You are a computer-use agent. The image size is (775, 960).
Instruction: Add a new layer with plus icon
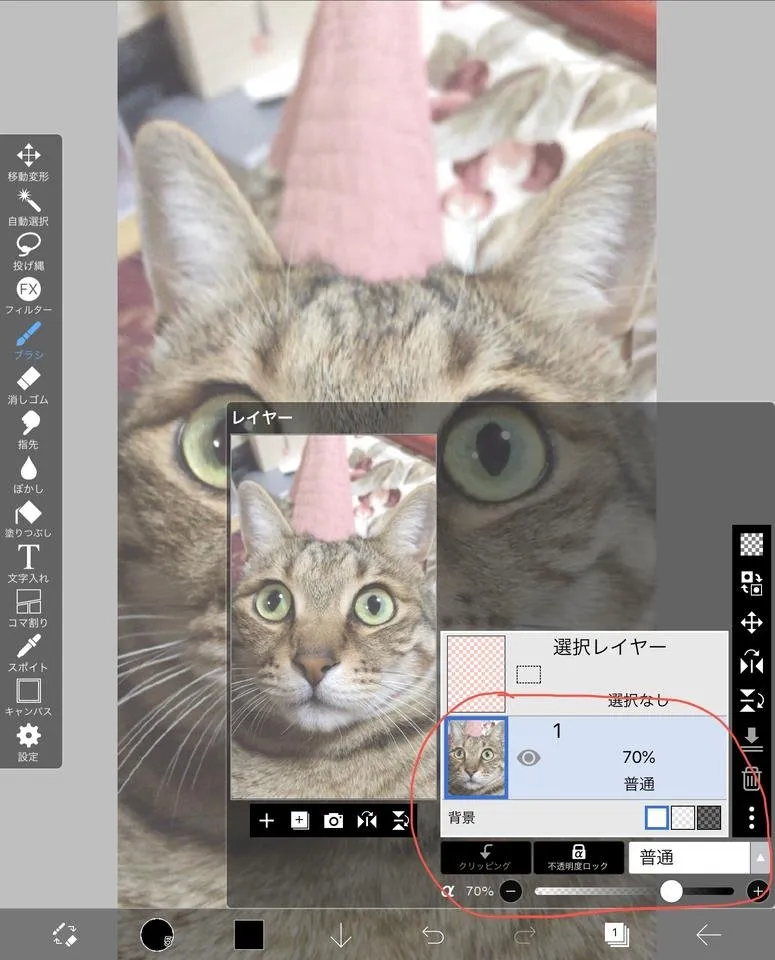click(x=266, y=820)
